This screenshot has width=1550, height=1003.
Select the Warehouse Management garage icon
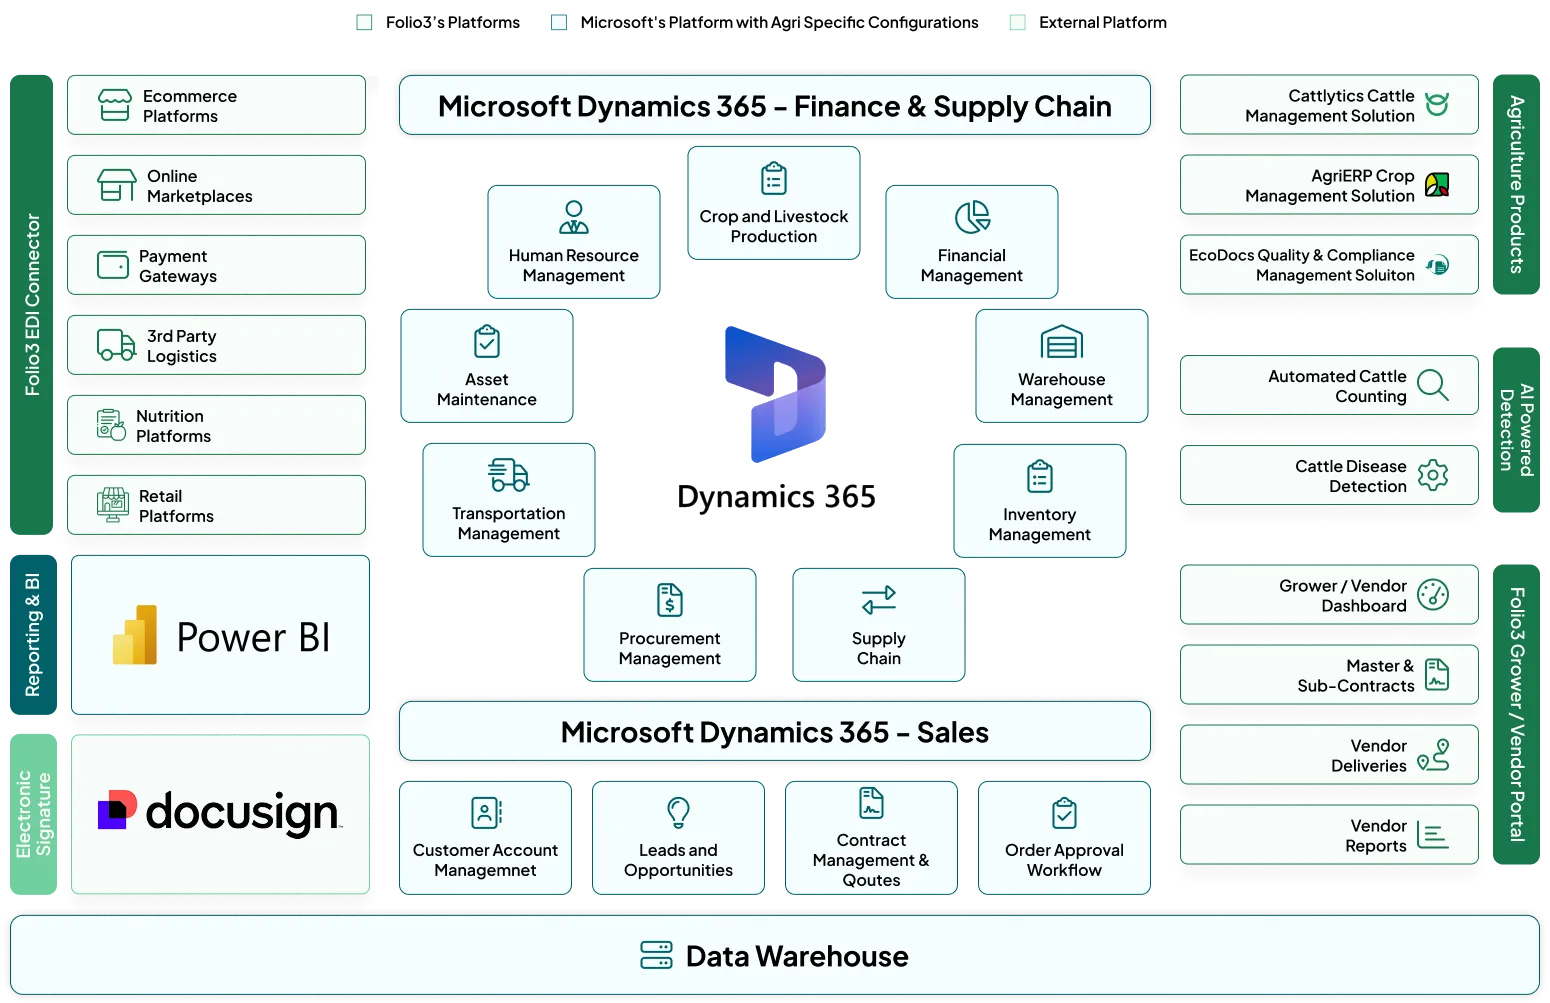coord(1061,342)
